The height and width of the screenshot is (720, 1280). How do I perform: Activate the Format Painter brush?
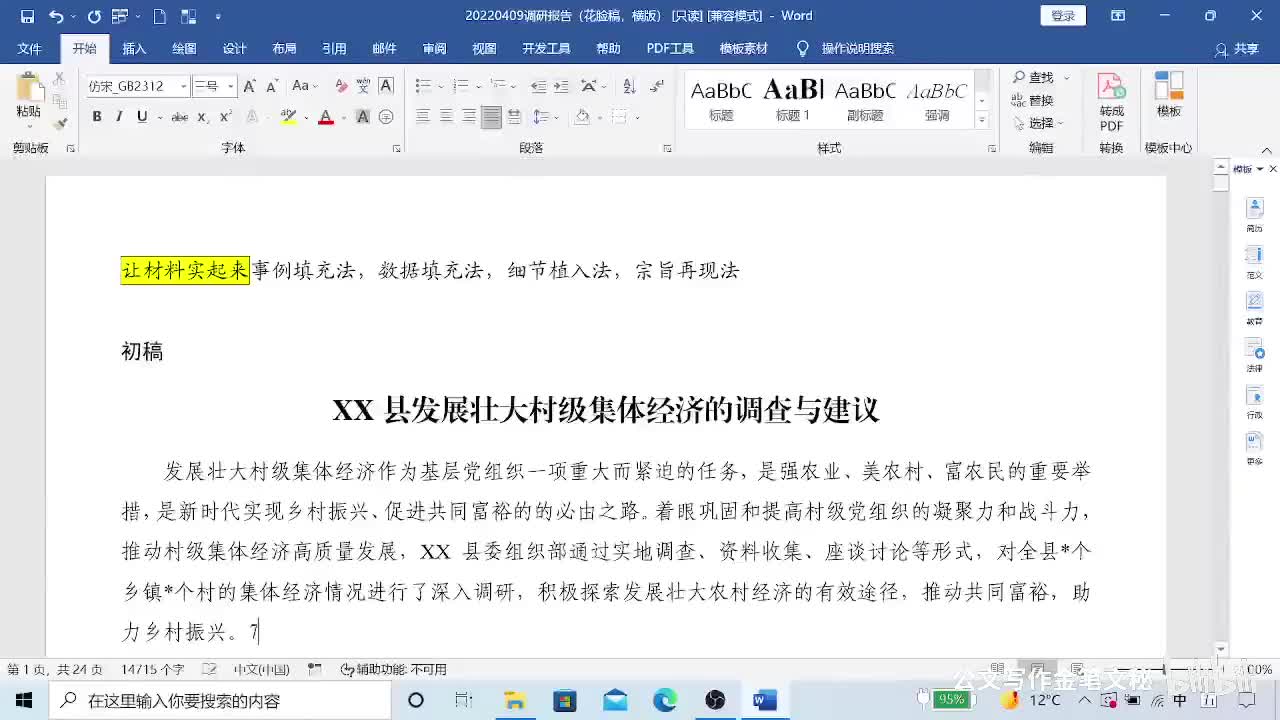coord(60,124)
